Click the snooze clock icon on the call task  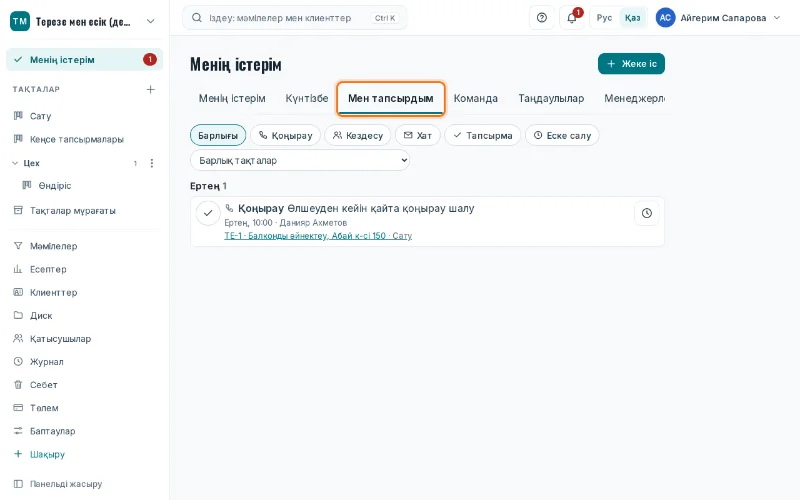coord(646,213)
